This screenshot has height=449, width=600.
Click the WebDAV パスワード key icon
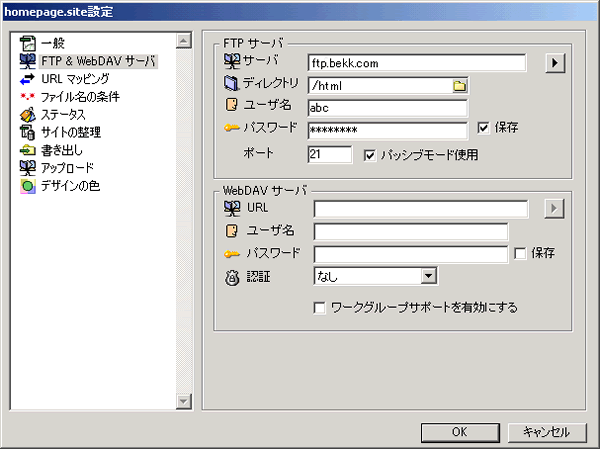(232, 254)
